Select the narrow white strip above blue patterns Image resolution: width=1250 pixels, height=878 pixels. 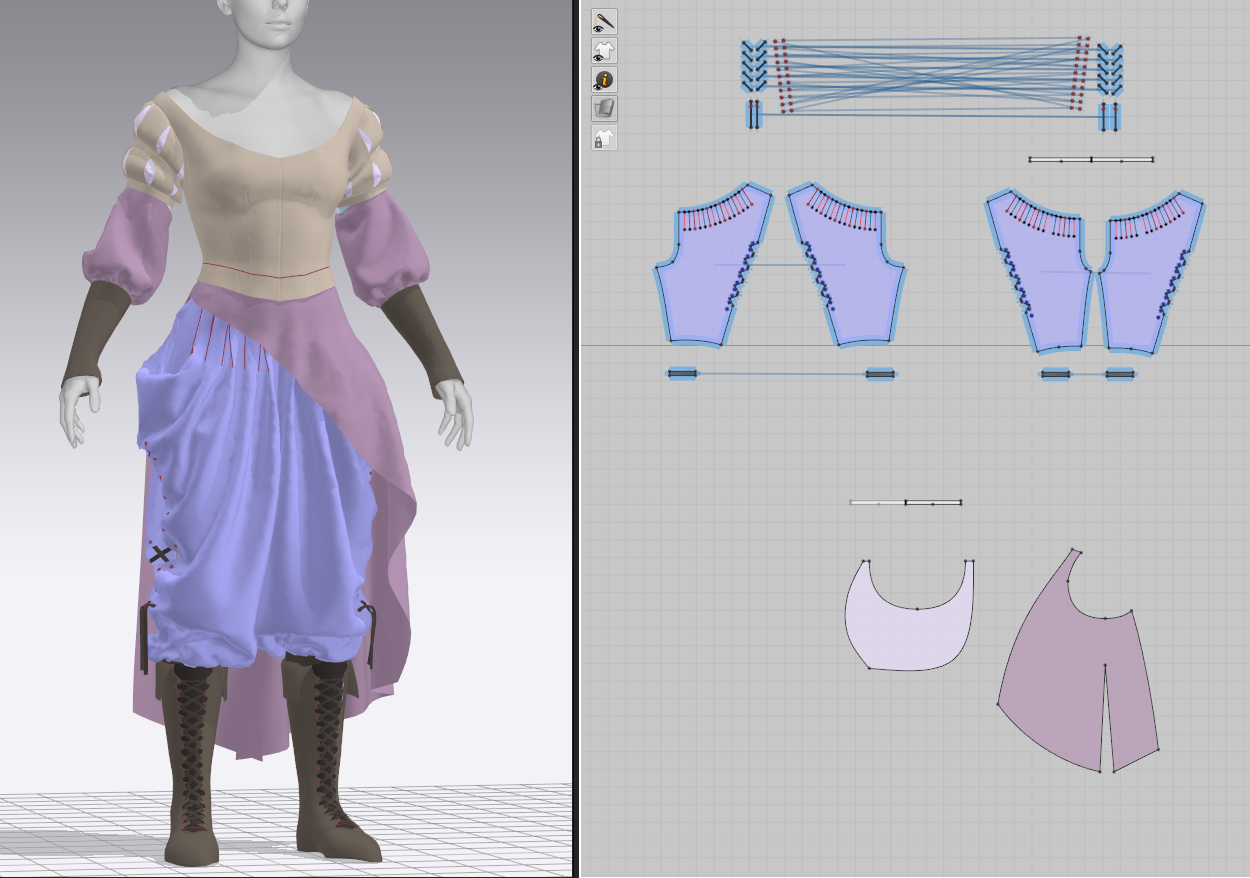click(x=1090, y=160)
